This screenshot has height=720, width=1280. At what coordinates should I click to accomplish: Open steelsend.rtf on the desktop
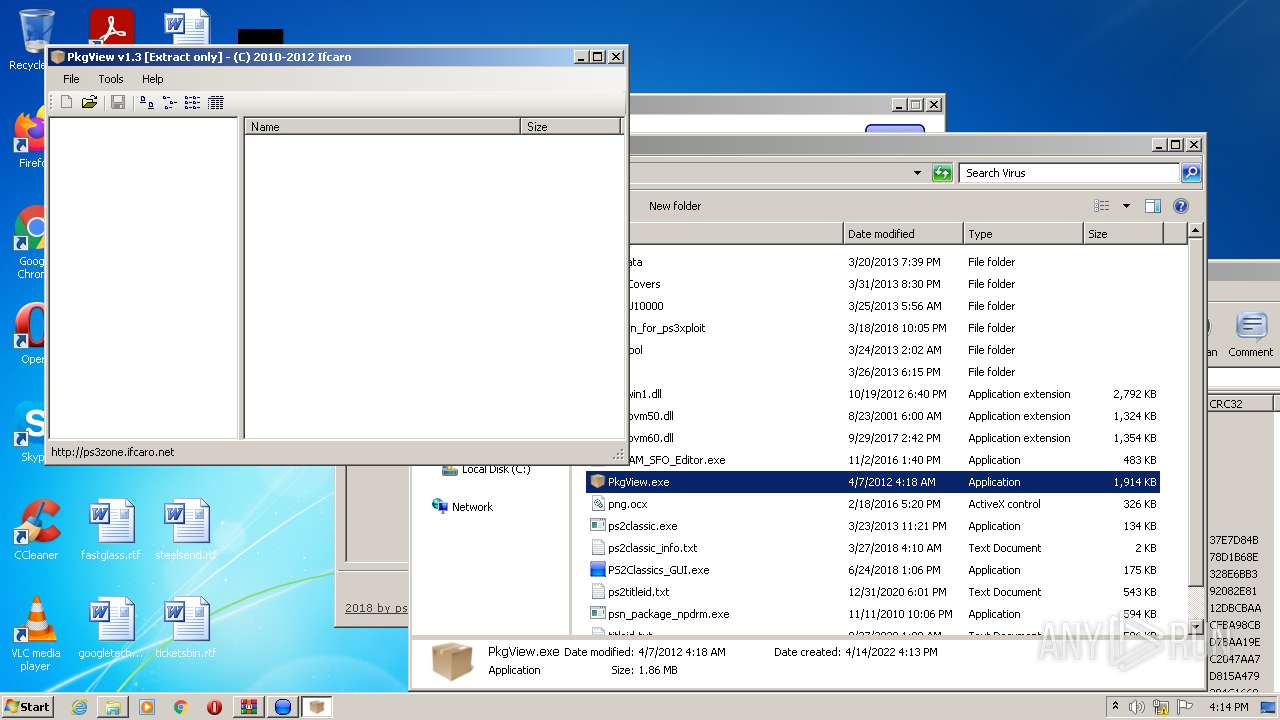[186, 531]
